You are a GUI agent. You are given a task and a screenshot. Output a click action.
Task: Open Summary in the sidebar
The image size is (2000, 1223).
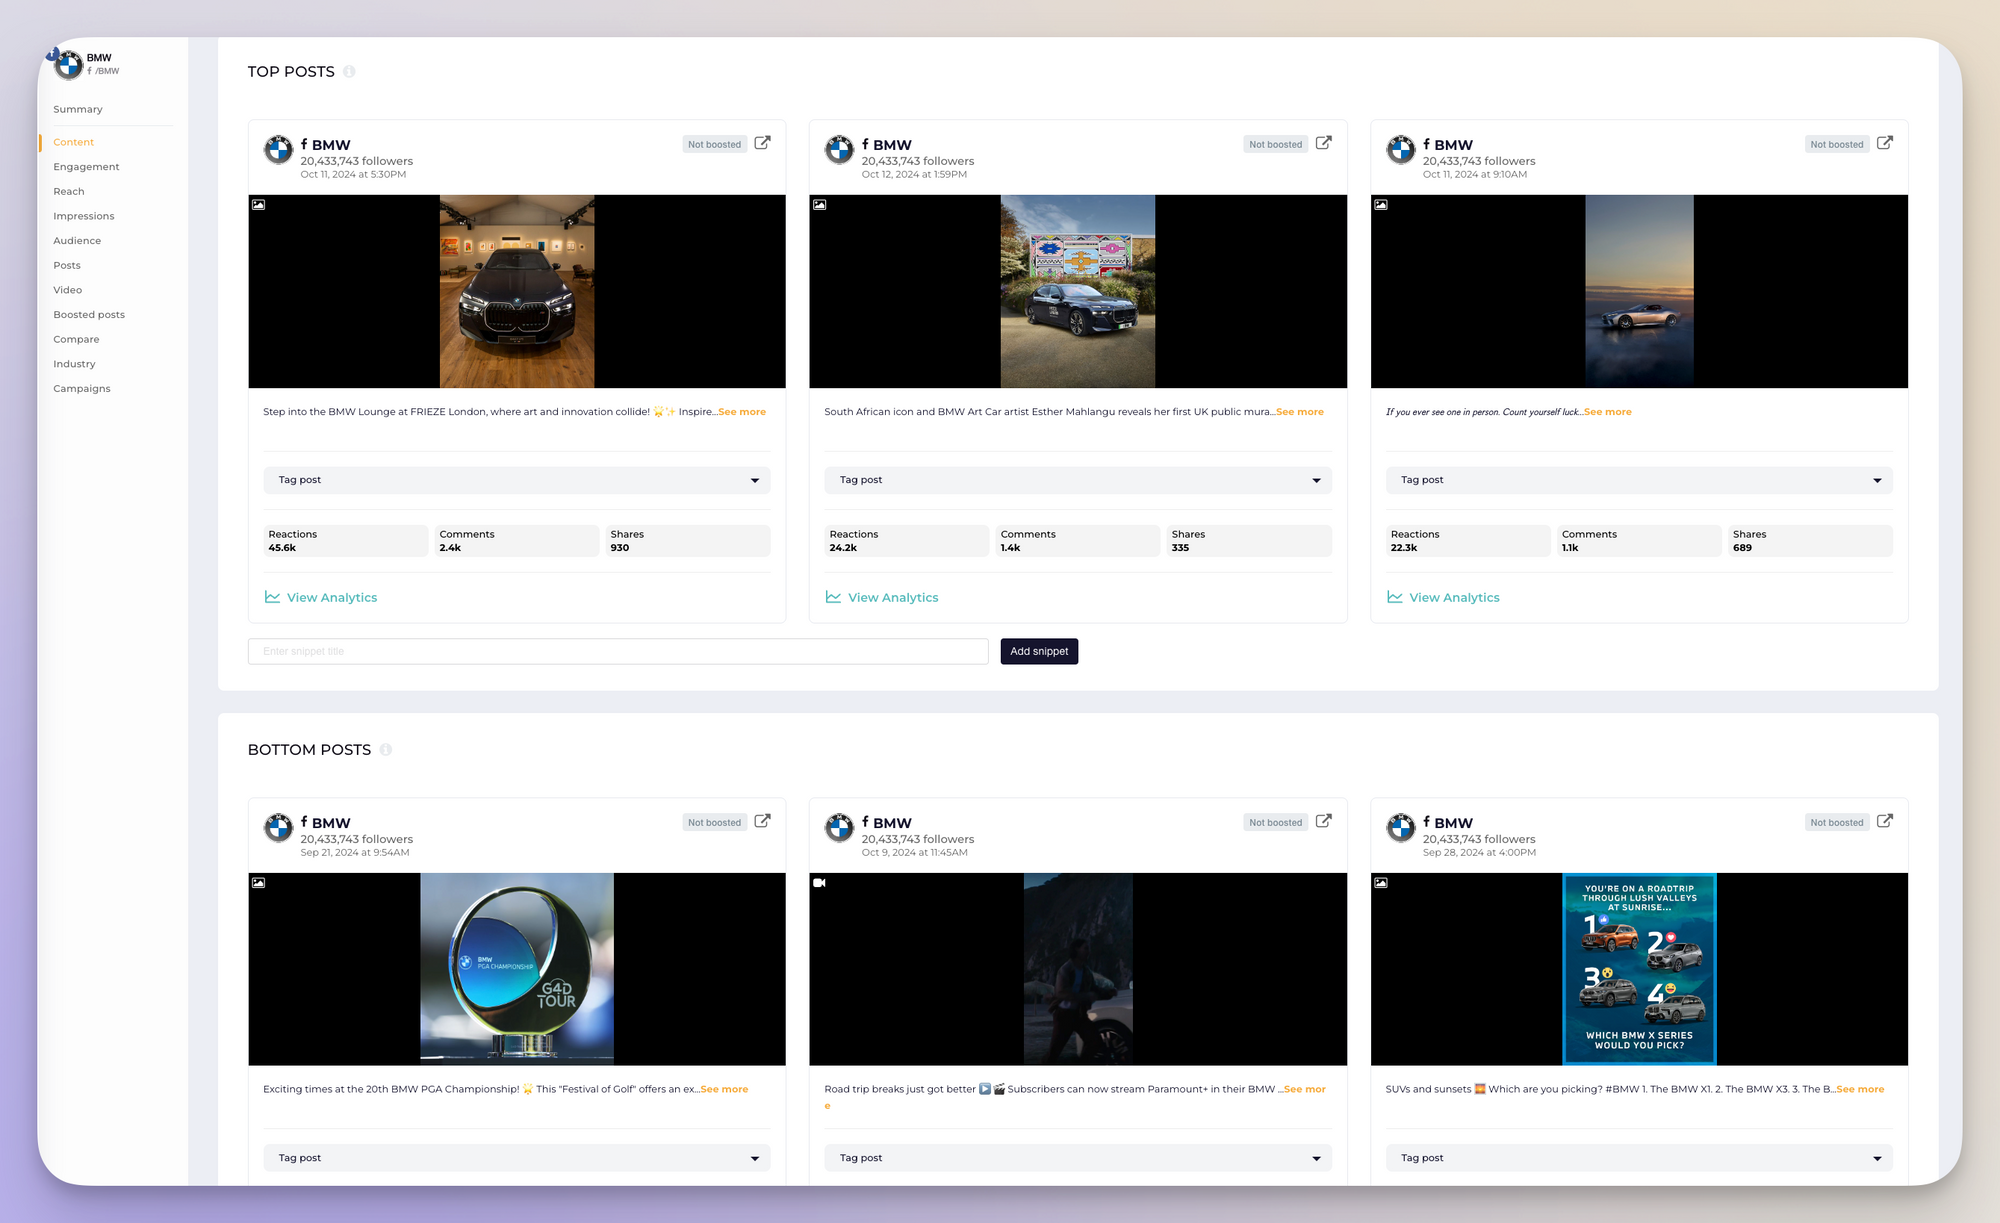(78, 109)
